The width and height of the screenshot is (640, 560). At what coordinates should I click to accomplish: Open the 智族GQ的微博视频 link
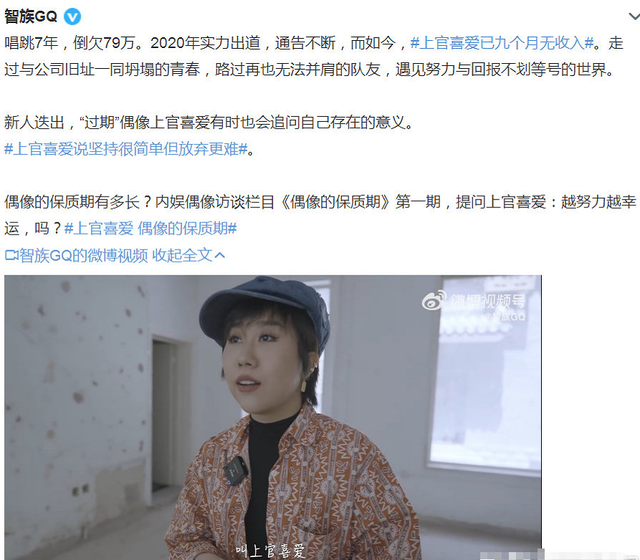pos(83,256)
